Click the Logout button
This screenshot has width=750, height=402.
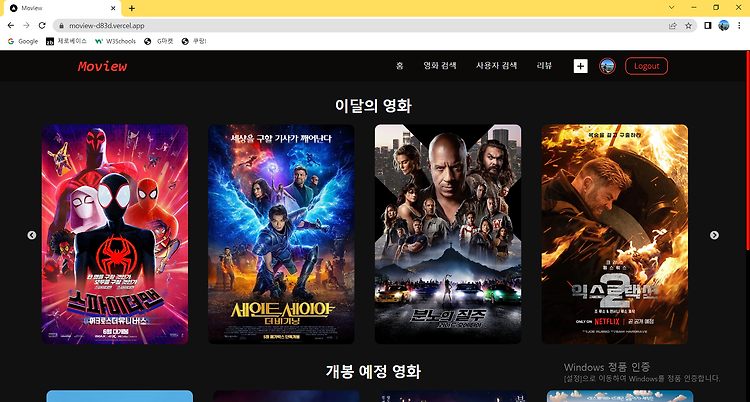[646, 66]
